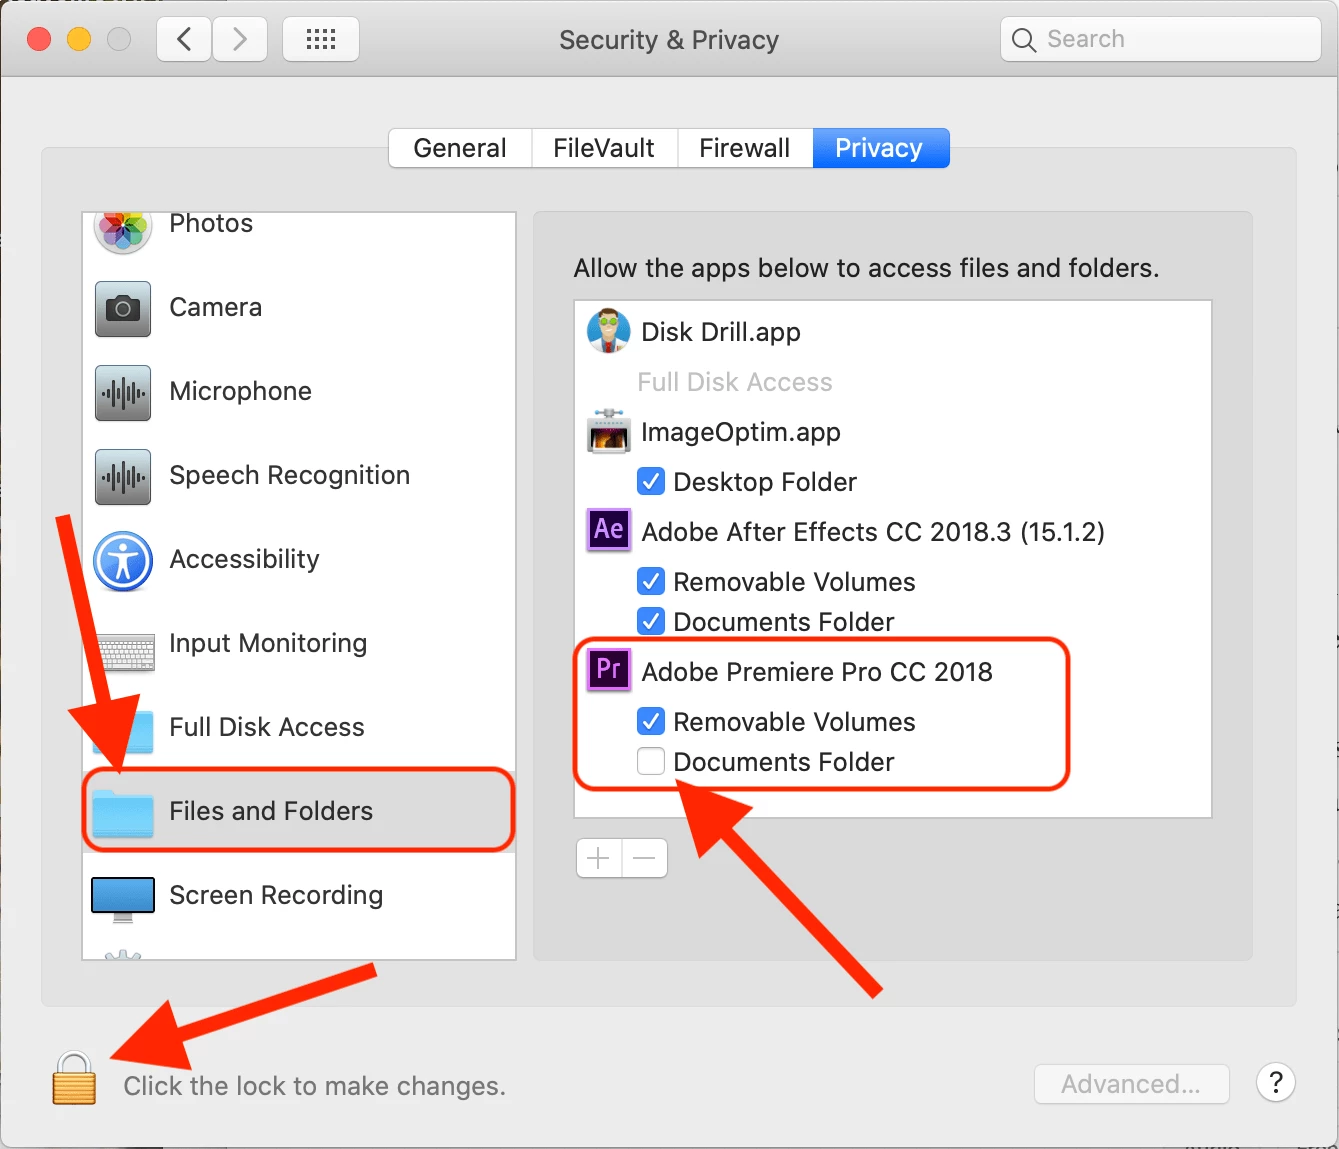The width and height of the screenshot is (1339, 1149).
Task: Select Microphone label in list
Action: [x=241, y=391]
